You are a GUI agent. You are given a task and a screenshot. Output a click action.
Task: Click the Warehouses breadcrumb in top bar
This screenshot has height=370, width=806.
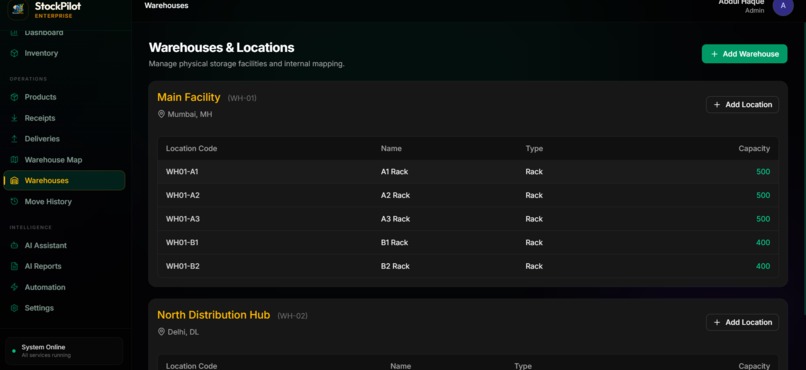tap(166, 6)
